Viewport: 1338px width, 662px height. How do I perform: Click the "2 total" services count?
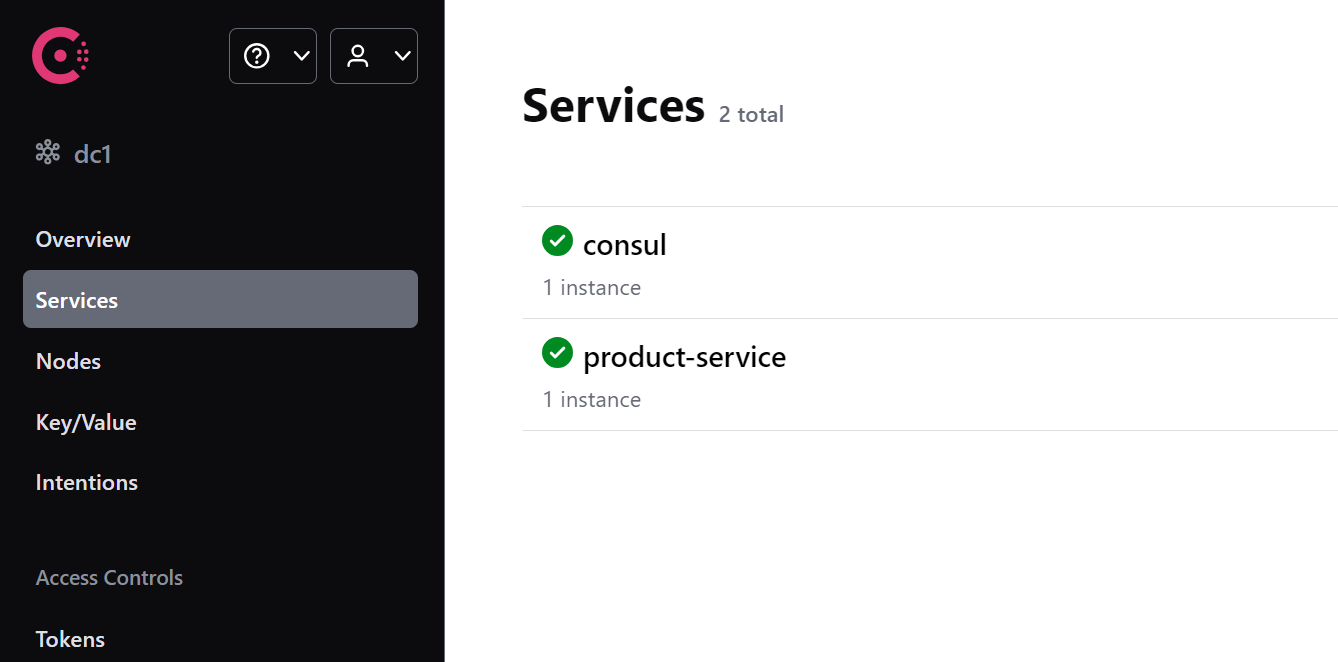click(751, 115)
